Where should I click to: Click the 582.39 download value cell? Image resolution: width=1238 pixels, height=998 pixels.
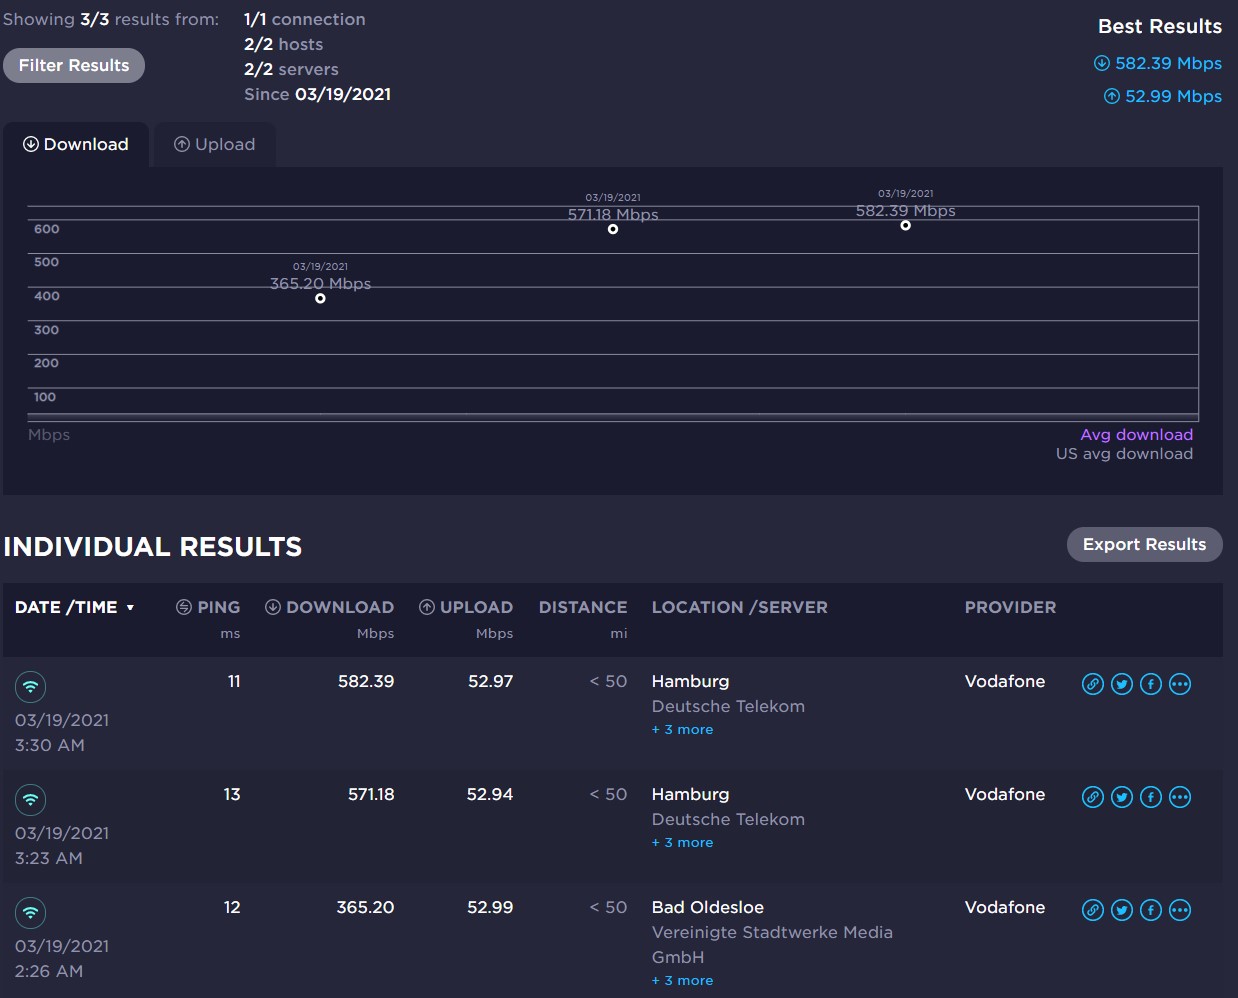click(x=366, y=682)
